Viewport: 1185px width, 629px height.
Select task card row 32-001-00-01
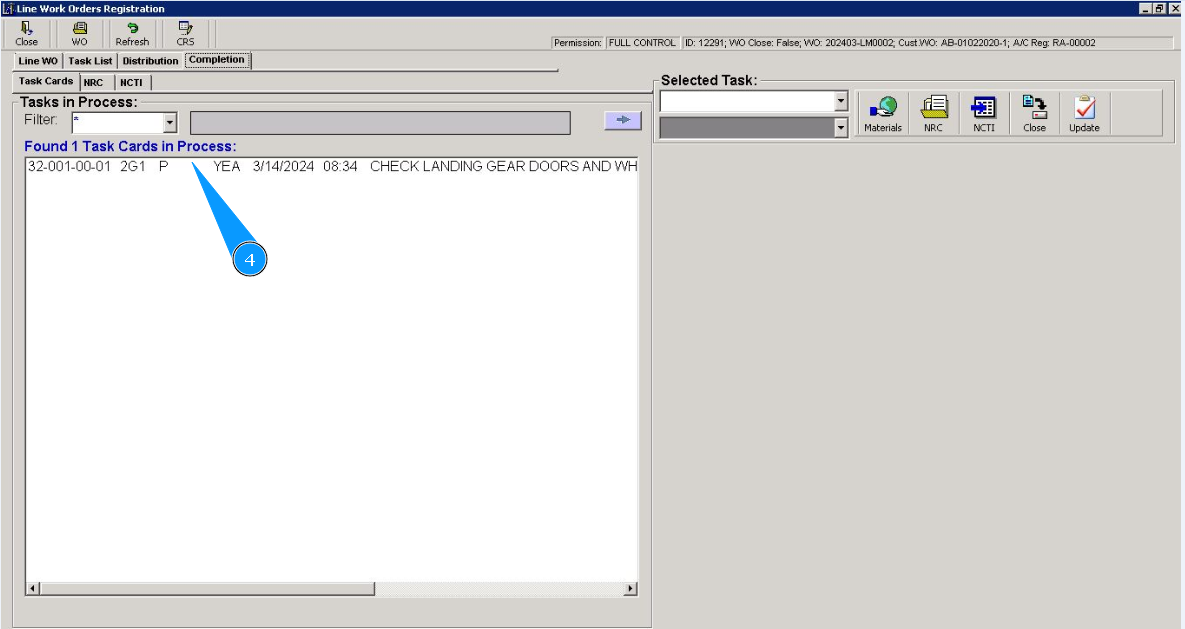(332, 166)
